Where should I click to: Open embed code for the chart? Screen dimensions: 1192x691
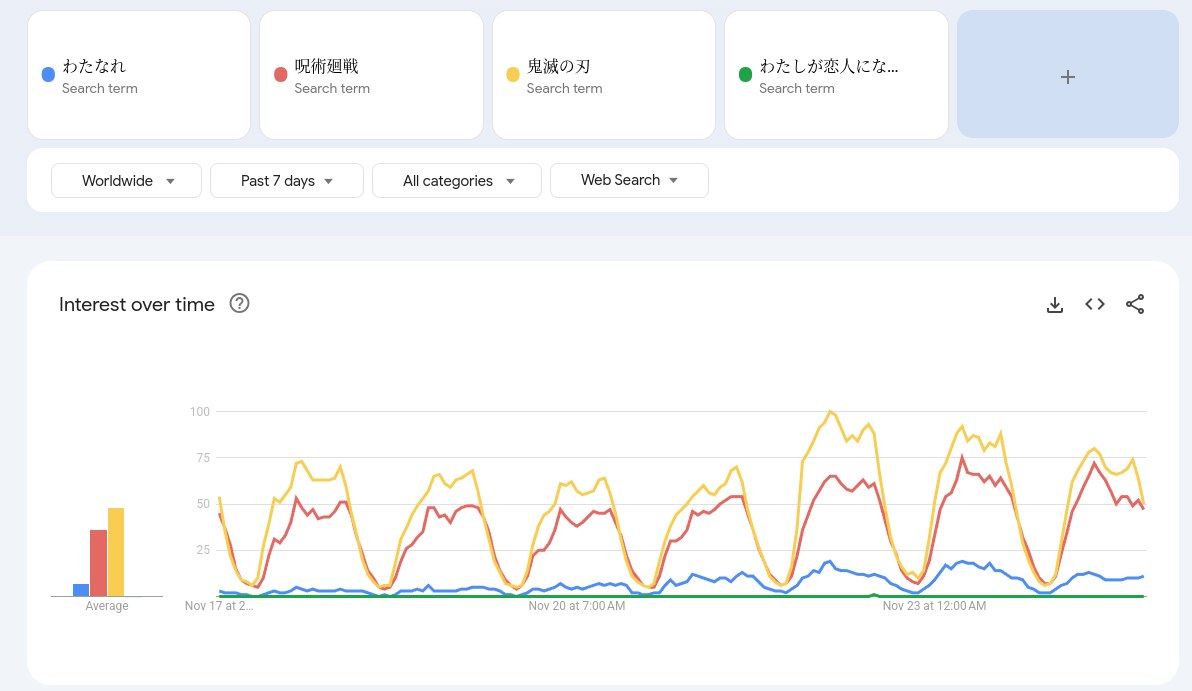click(1095, 304)
